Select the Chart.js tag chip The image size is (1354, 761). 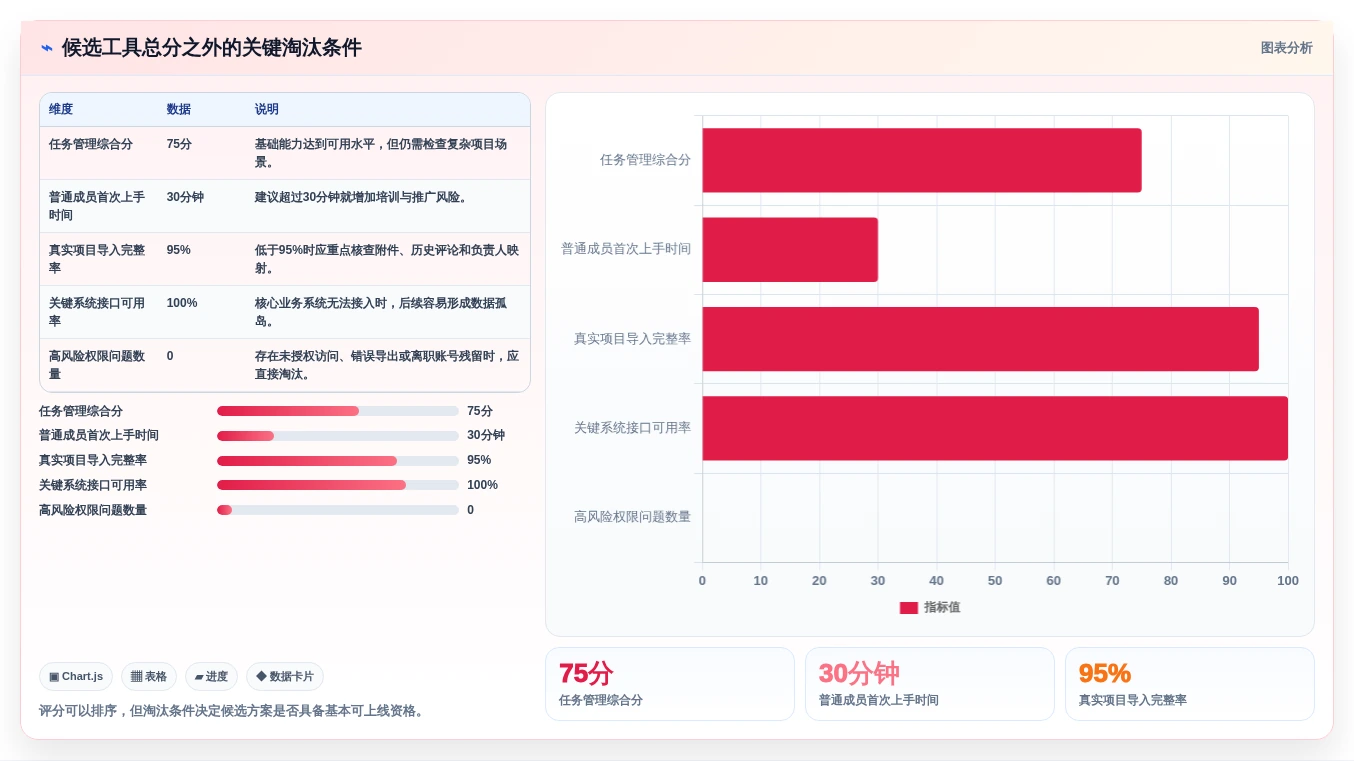[x=76, y=677]
